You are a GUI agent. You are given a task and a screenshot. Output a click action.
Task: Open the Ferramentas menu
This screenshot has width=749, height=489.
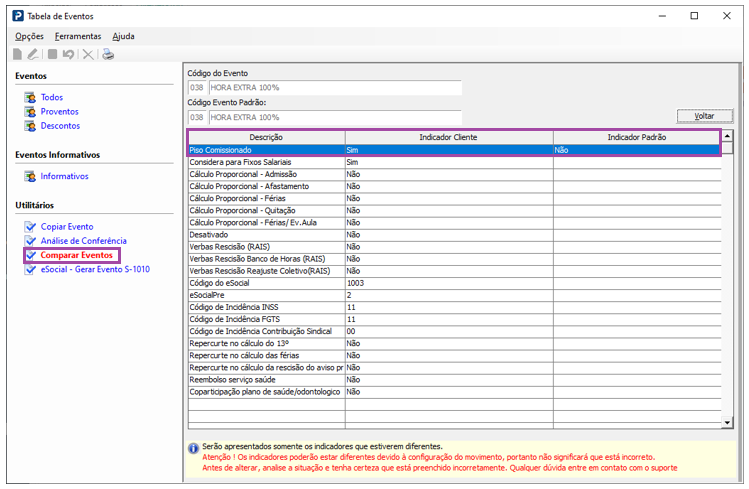(78, 36)
